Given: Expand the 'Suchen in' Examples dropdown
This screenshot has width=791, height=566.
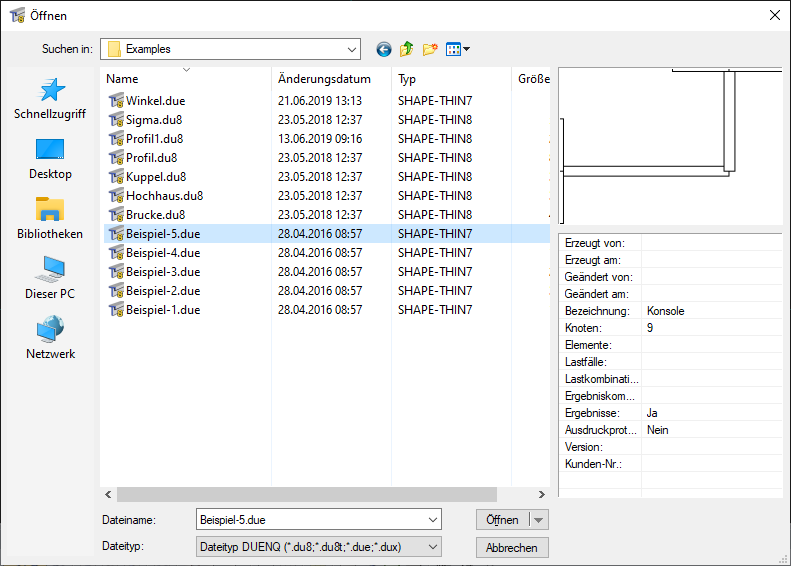Looking at the screenshot, I should coord(352,49).
